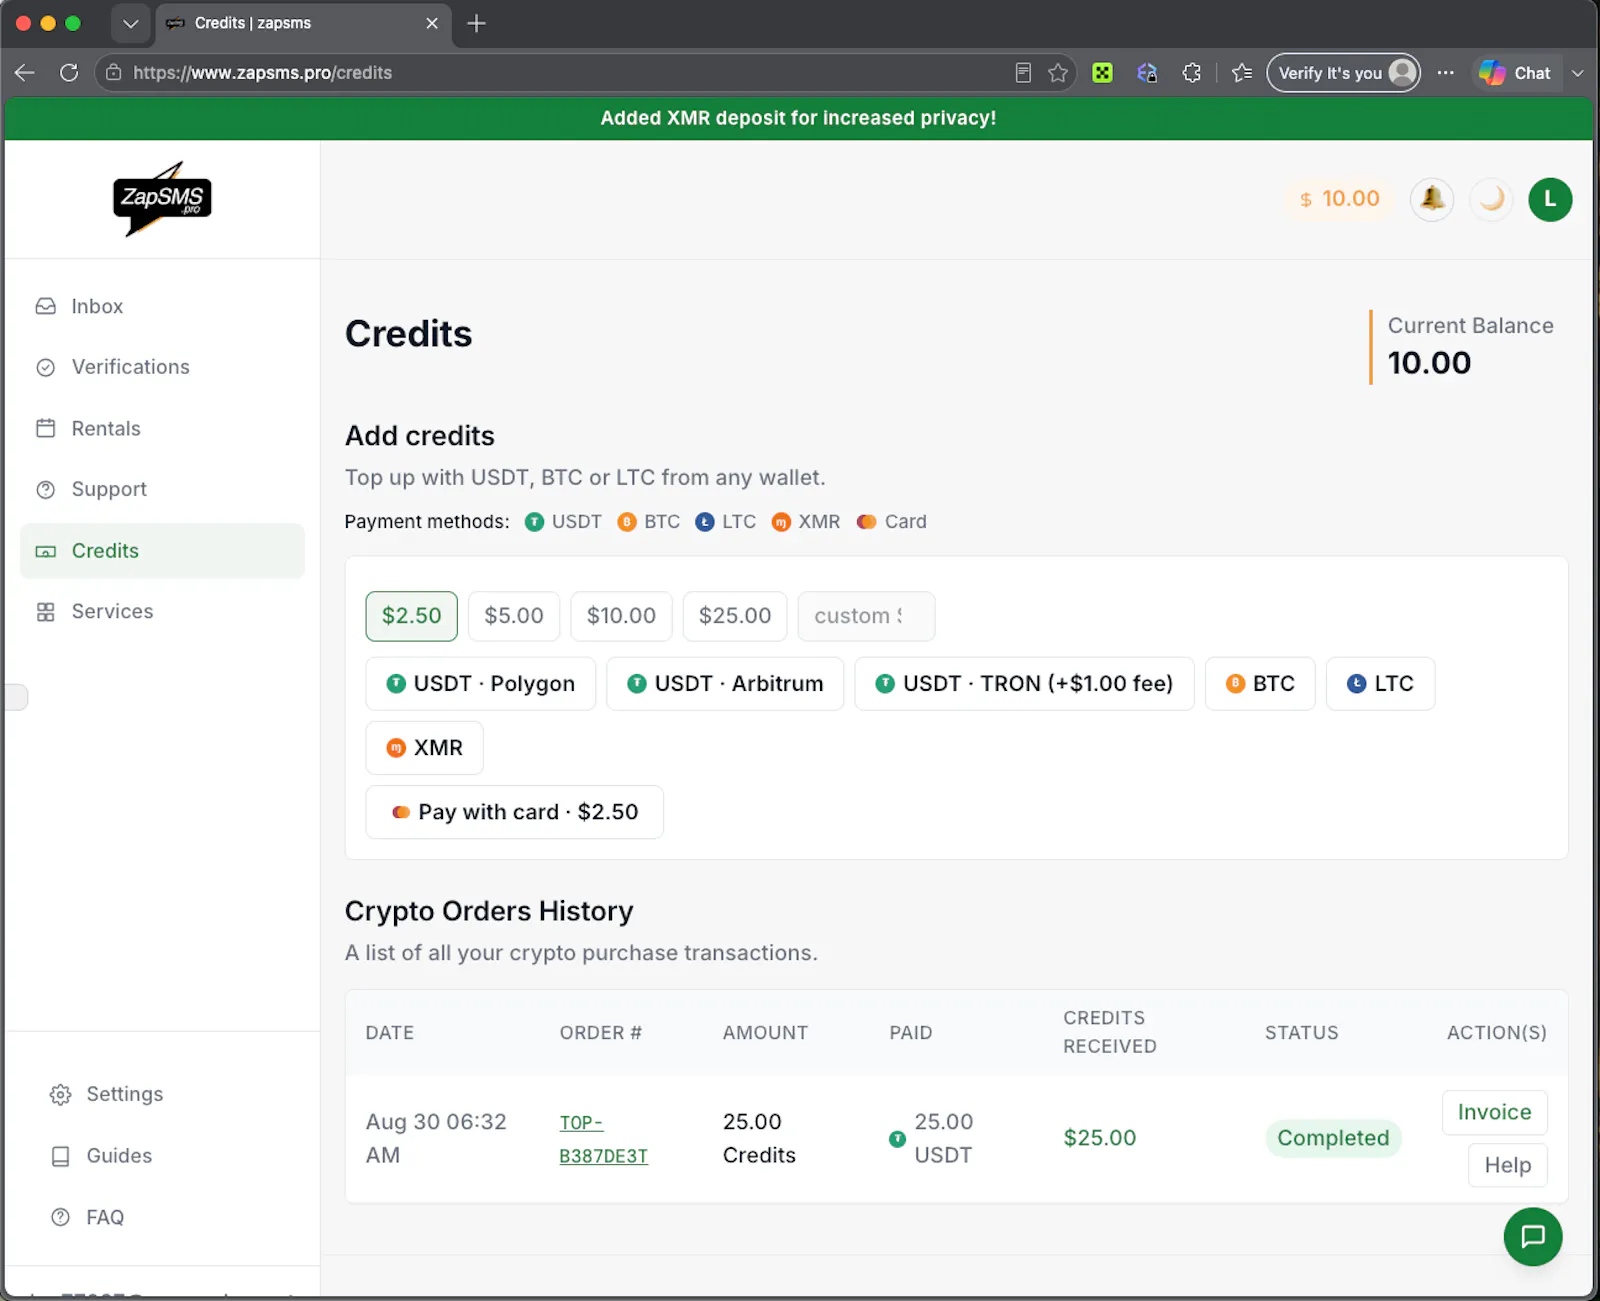
Task: Choose USDT · Arbitrum payment
Action: pos(725,684)
